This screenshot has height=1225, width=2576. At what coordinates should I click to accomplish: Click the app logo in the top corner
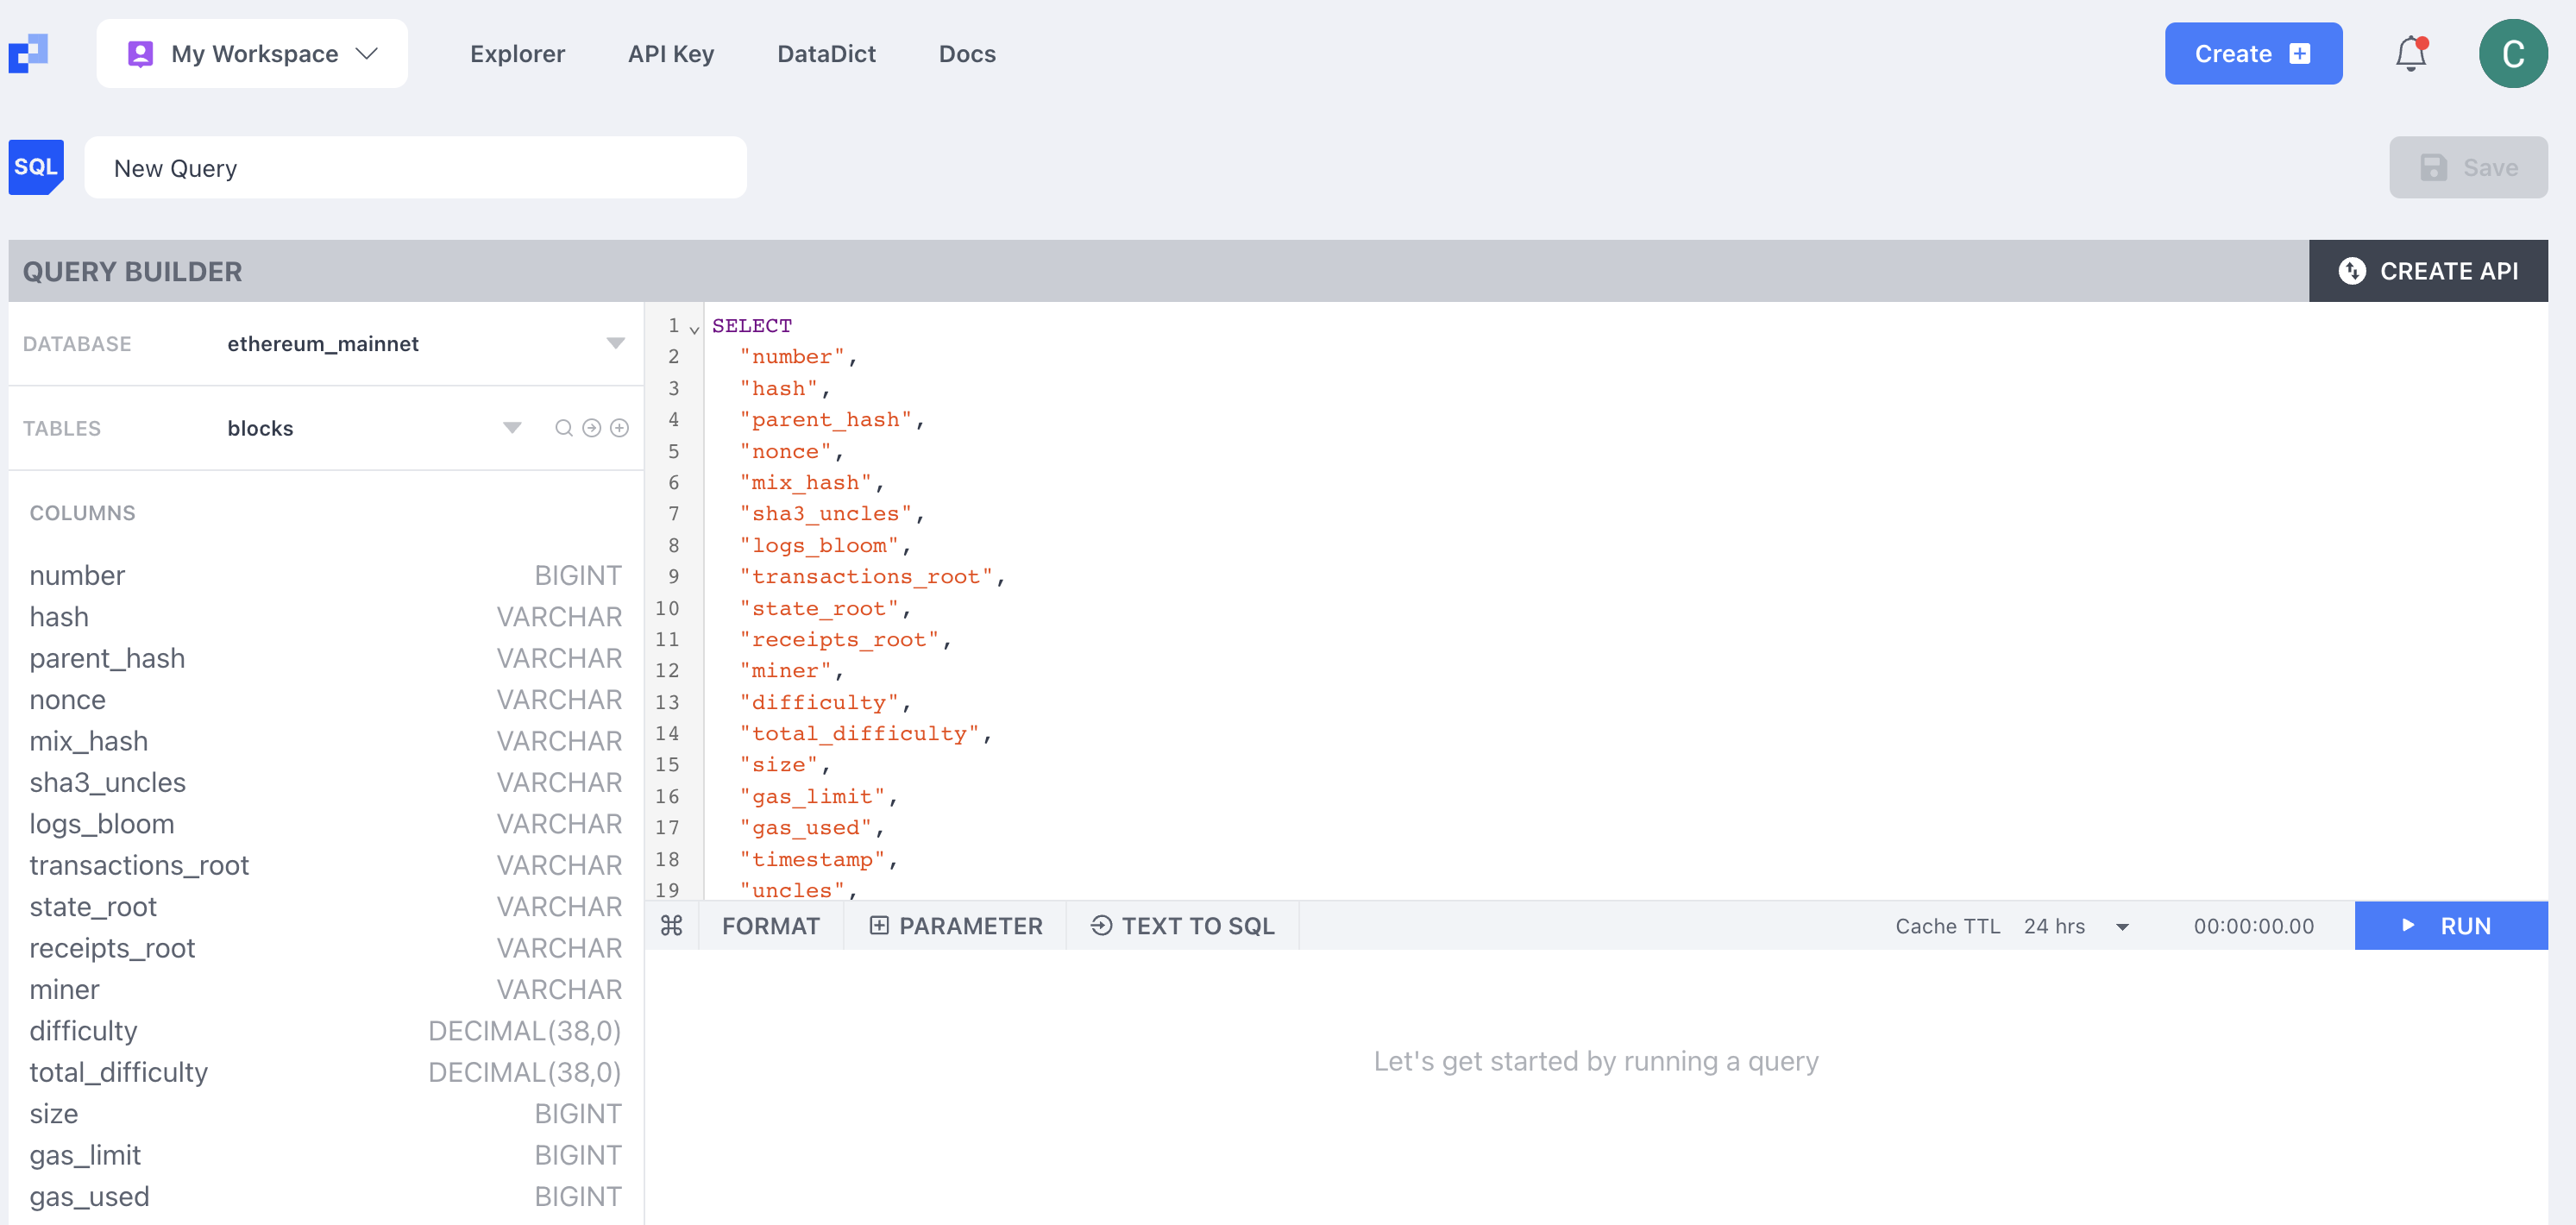[x=28, y=54]
